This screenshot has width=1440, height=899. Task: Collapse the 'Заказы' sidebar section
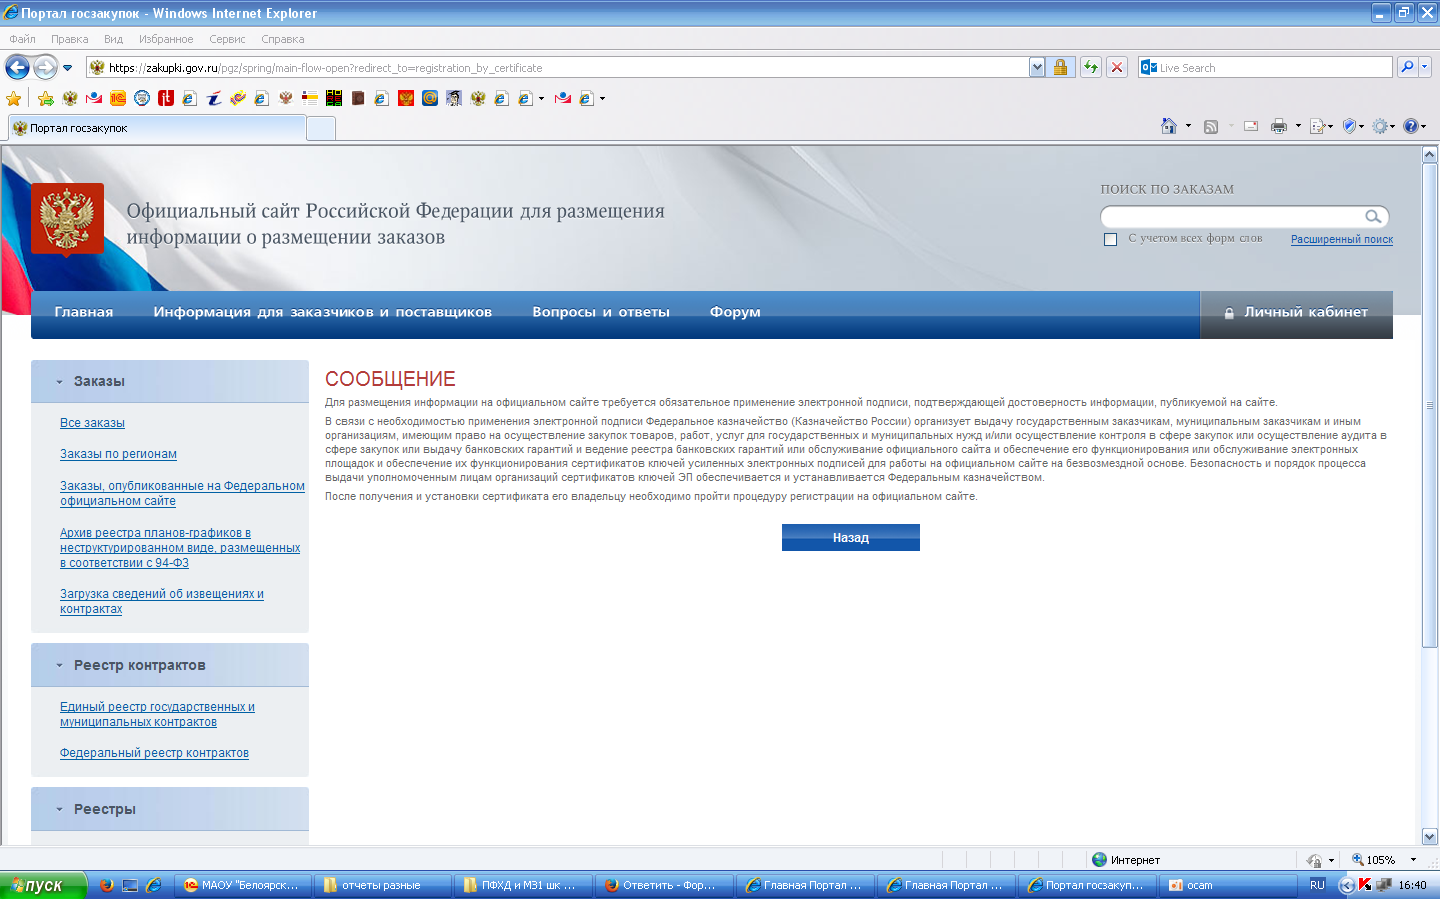coord(59,382)
